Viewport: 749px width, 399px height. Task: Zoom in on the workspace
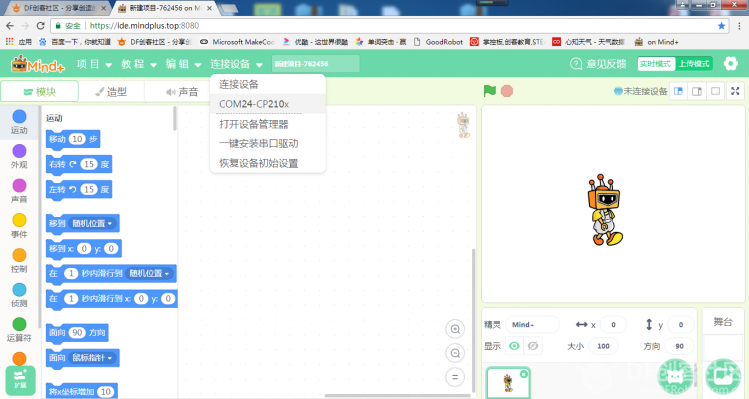(455, 329)
